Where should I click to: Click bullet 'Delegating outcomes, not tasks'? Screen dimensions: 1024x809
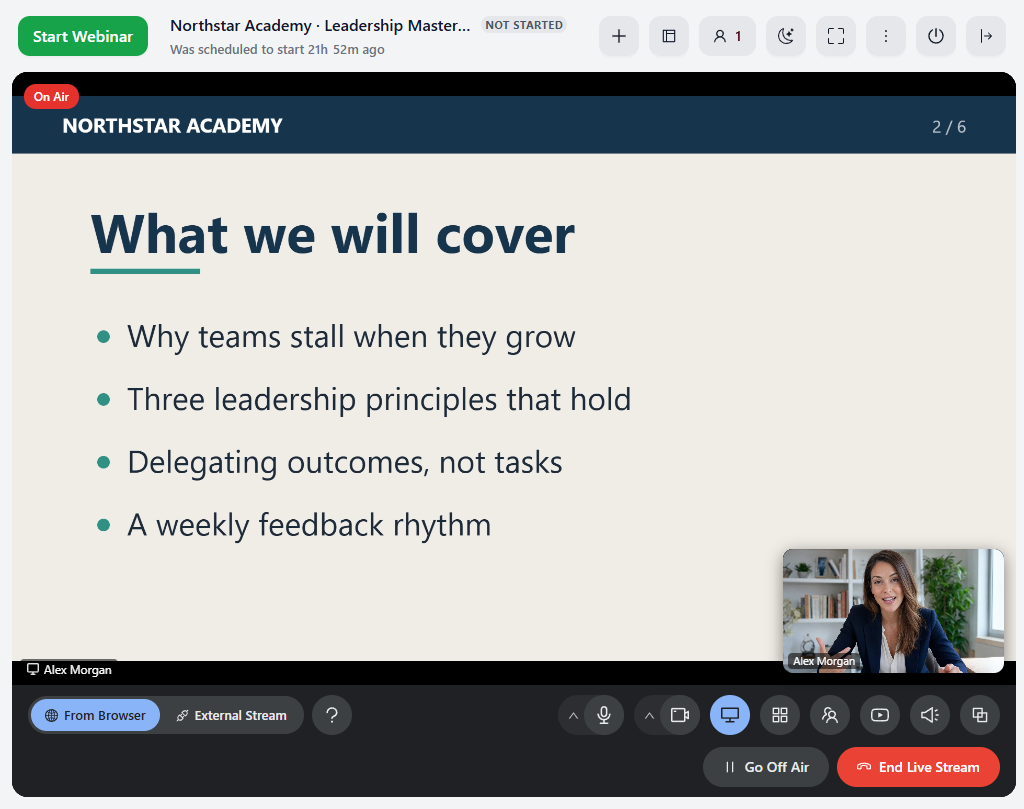(x=345, y=462)
